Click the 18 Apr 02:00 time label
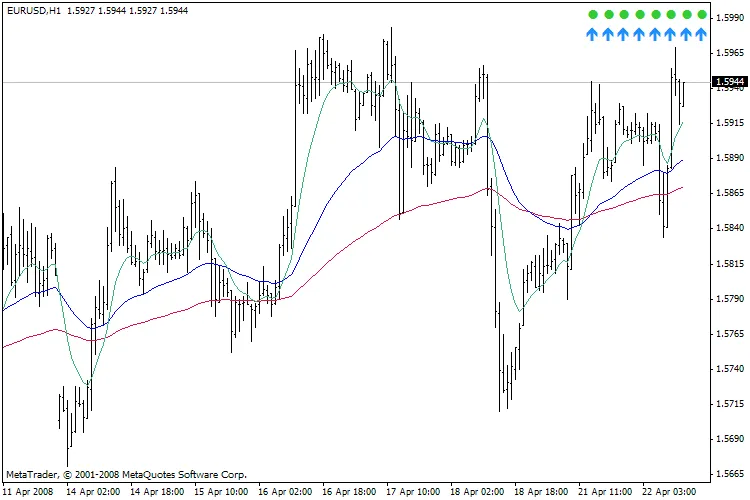This screenshot has height=500, width=750. [x=478, y=491]
